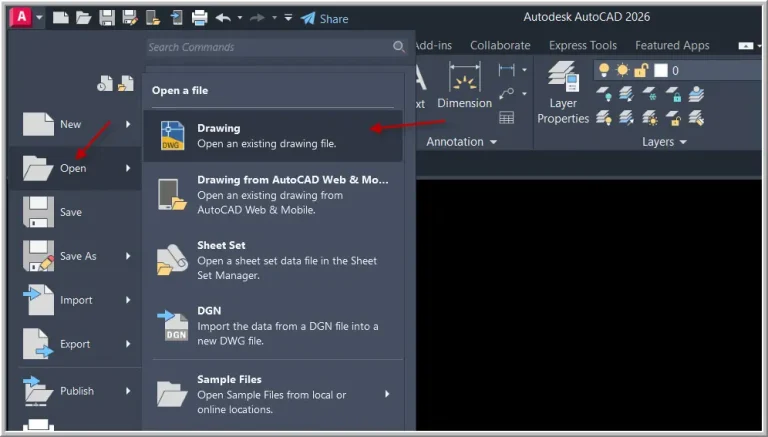Choose Sample Files option
Image resolution: width=768 pixels, height=437 pixels.
coord(273,394)
